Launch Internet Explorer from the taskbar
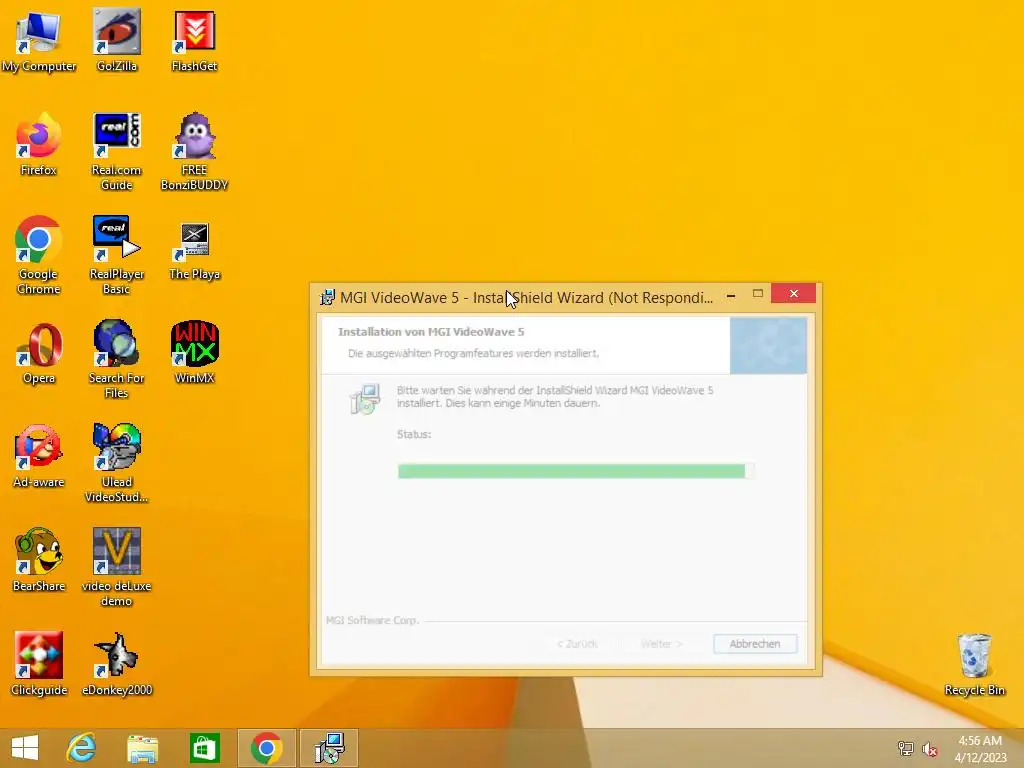Viewport: 1024px width, 768px height. [x=82, y=748]
